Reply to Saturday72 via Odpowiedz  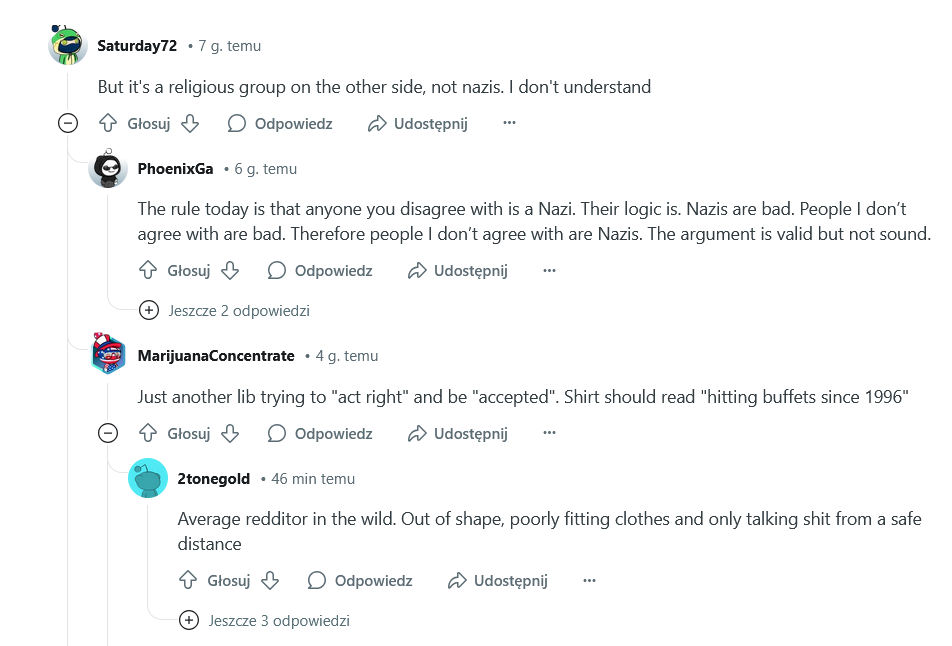tap(280, 123)
